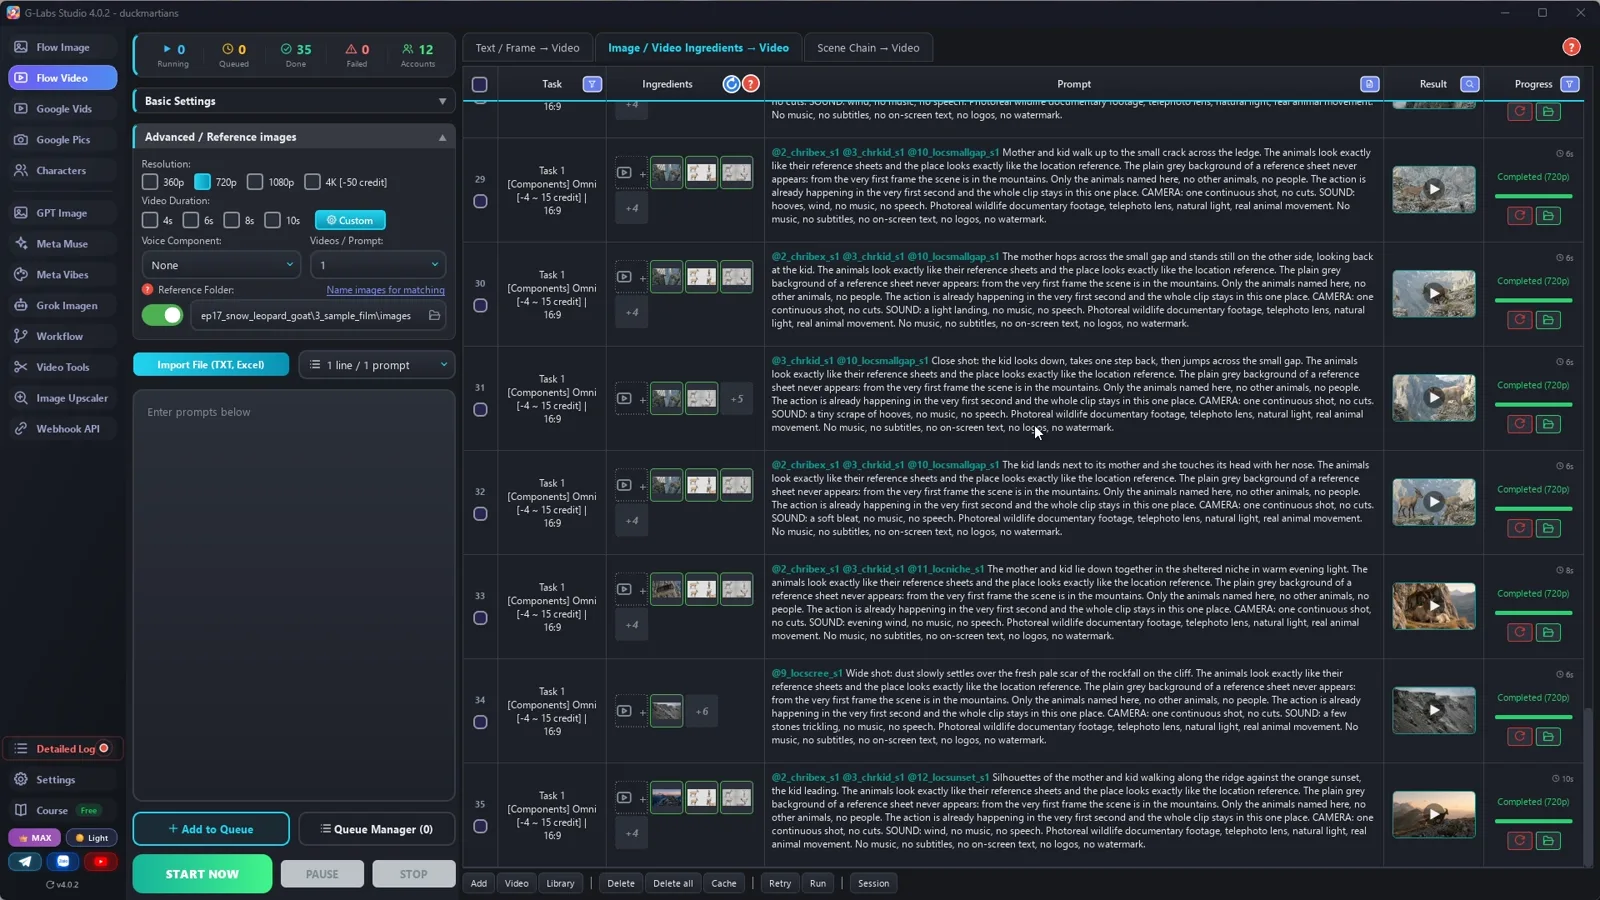This screenshot has width=1600, height=900.
Task: Click the red help icon top right
Action: (1571, 47)
